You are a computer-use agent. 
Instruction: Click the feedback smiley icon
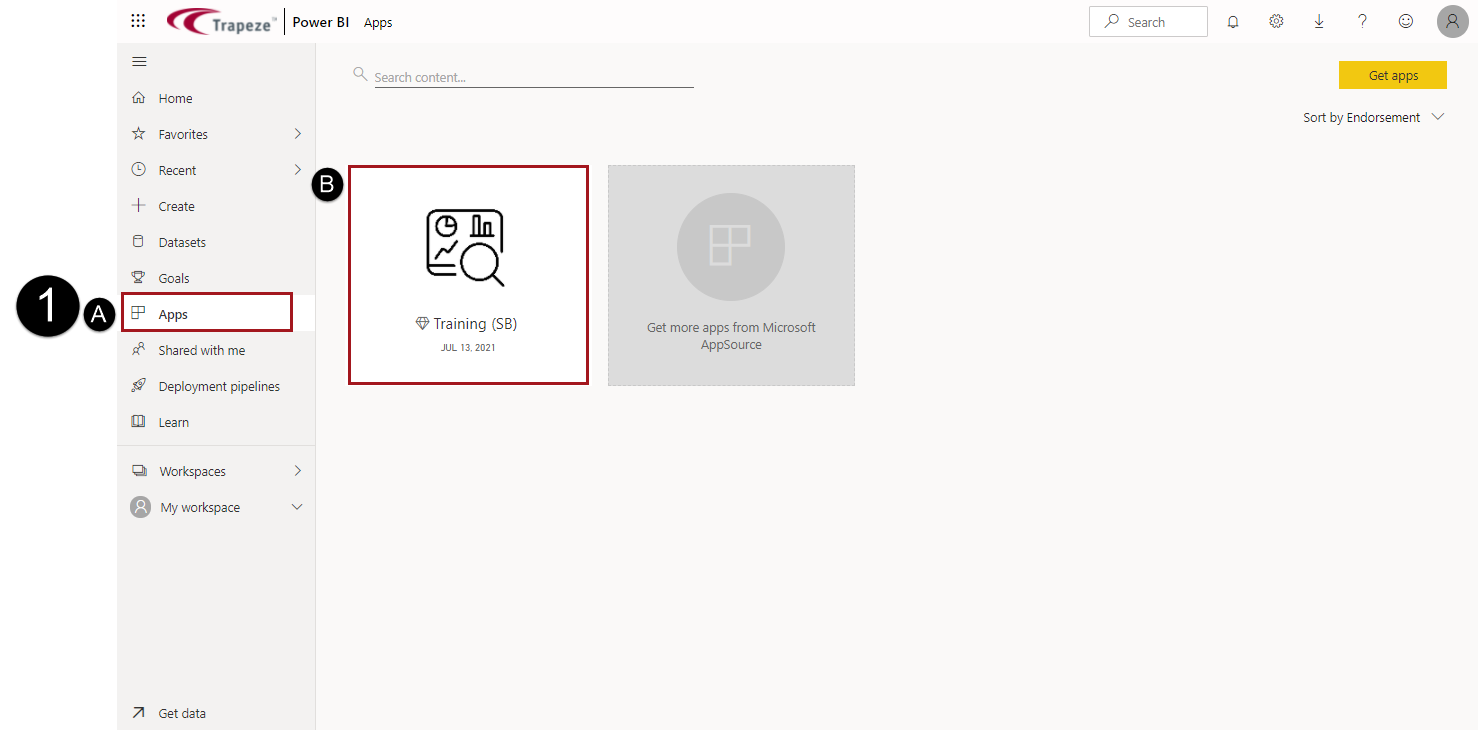click(x=1405, y=21)
